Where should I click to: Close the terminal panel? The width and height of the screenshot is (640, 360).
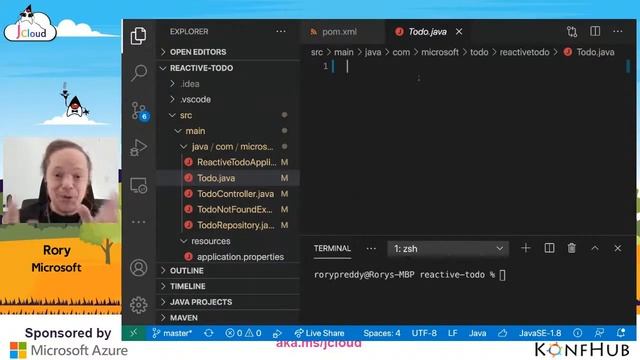coord(618,248)
